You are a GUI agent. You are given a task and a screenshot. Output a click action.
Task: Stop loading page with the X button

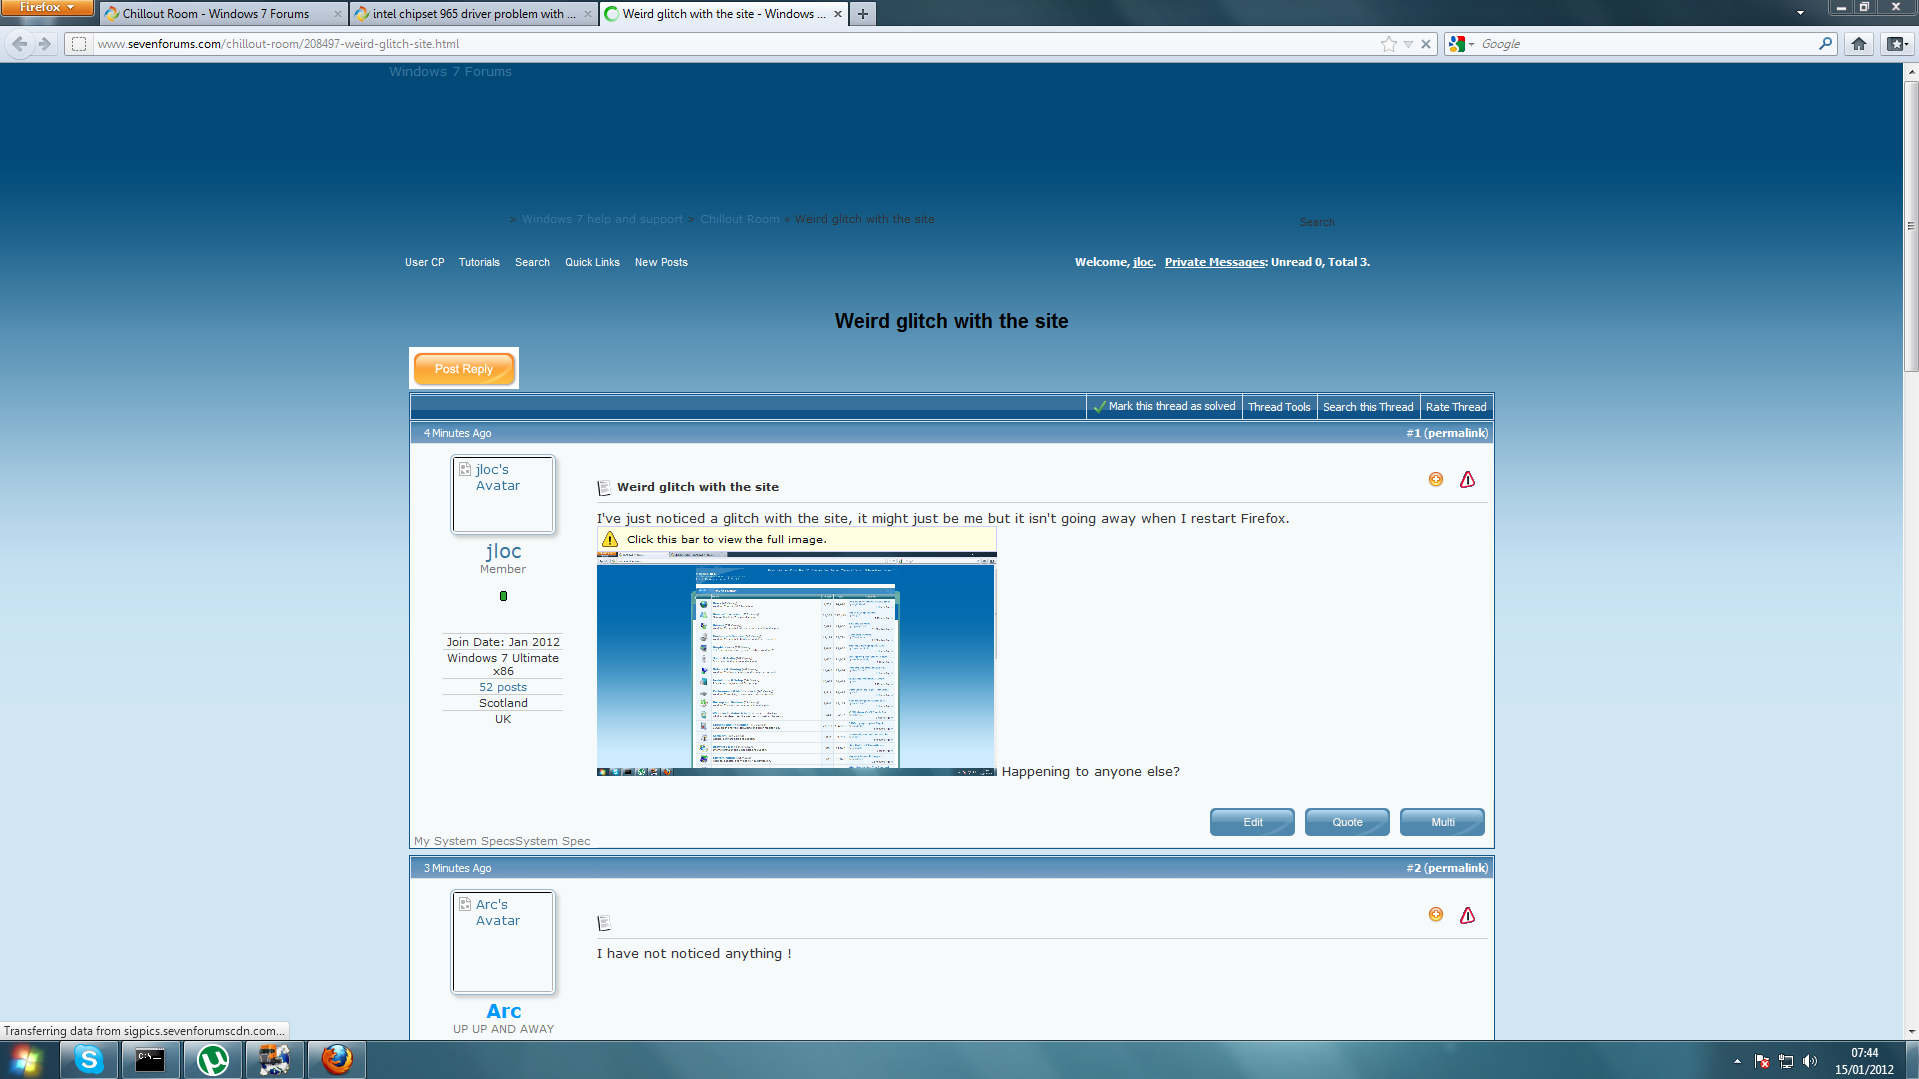click(1426, 44)
